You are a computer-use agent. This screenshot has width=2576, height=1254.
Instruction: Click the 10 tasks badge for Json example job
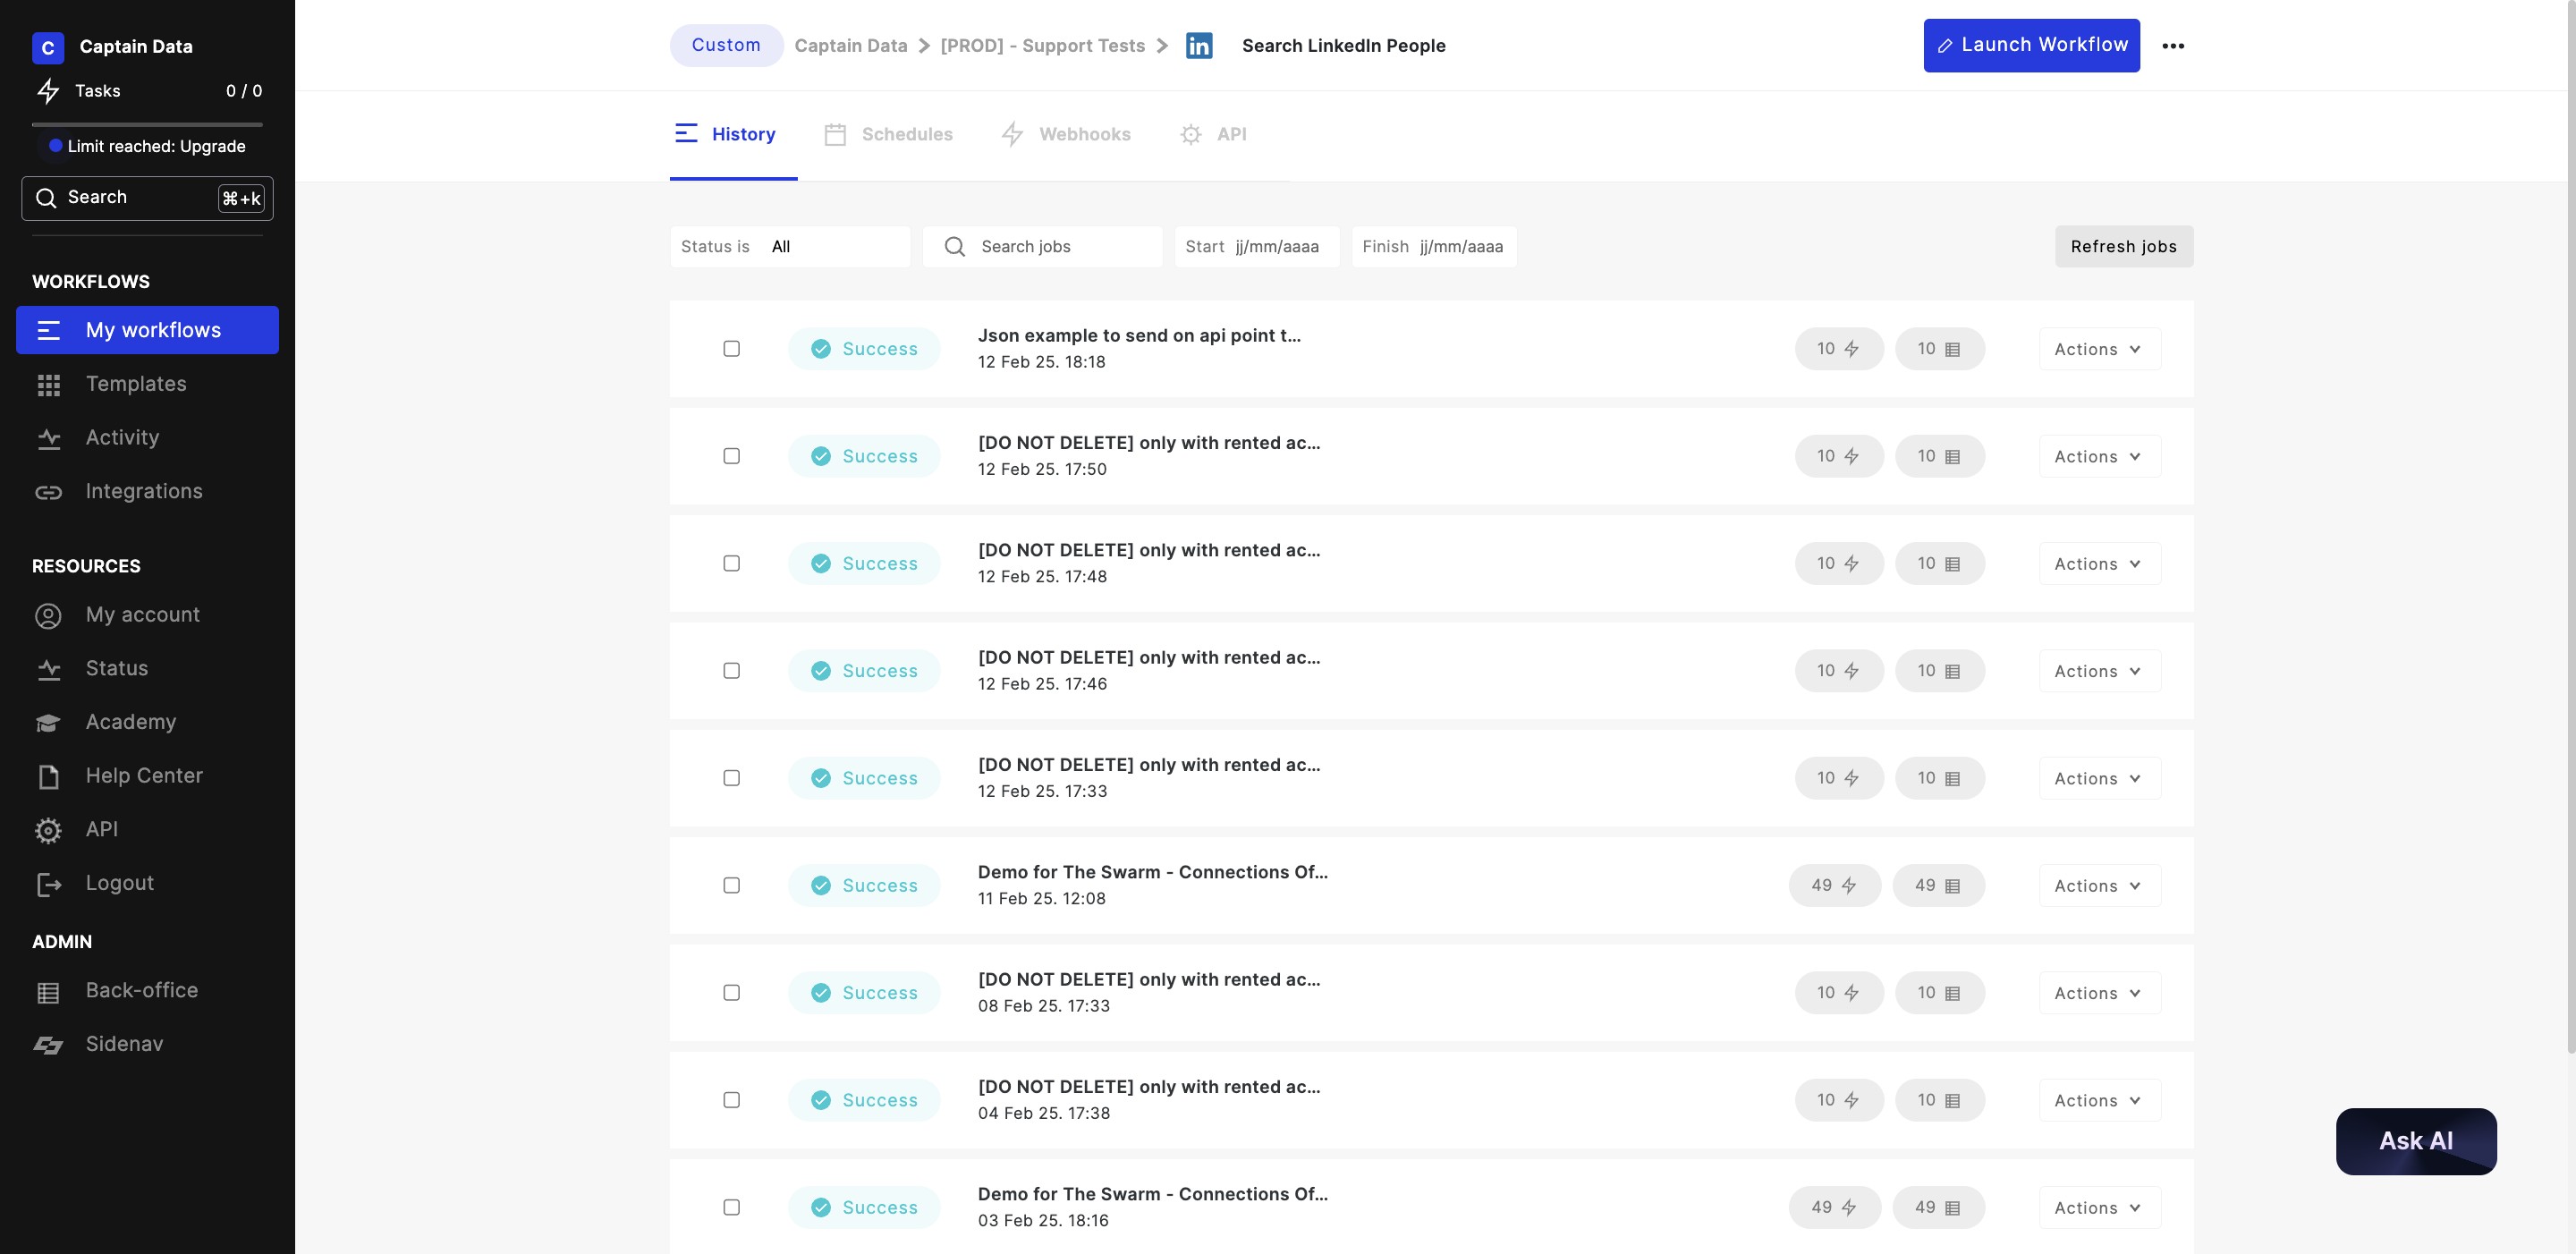pyautogui.click(x=1839, y=349)
